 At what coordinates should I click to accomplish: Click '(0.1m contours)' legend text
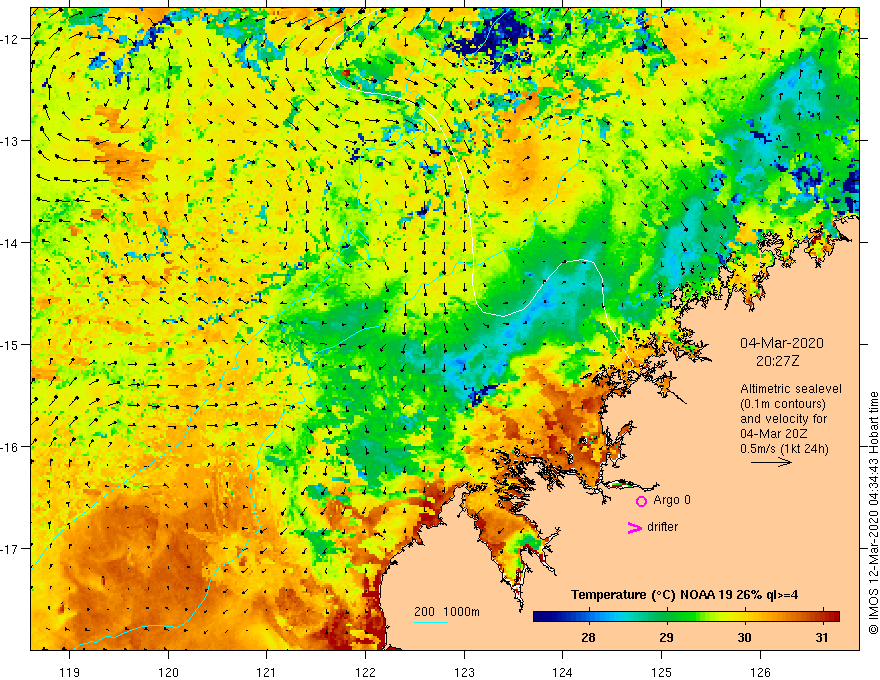(x=783, y=404)
